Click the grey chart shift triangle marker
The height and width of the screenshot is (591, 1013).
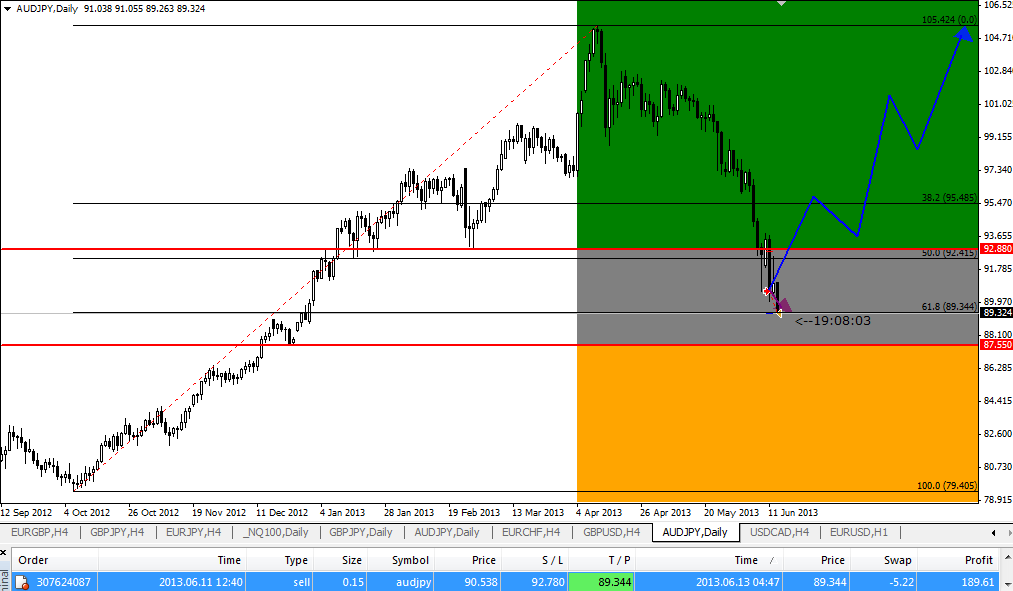[782, 4]
